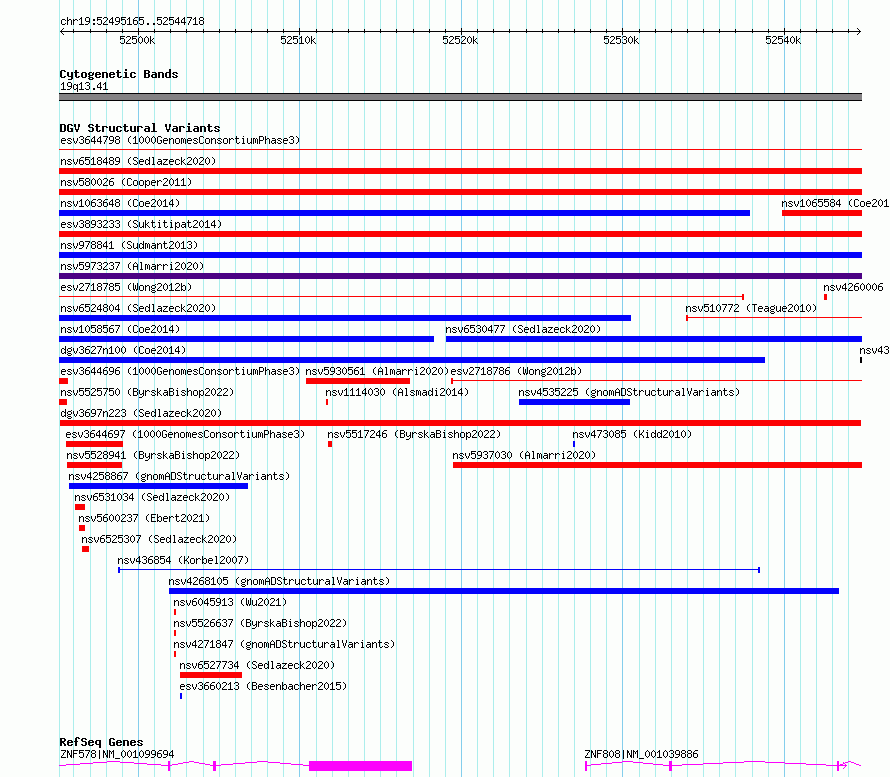Click the nsv6525307 (Sedlazeck2020) label
This screenshot has height=777, width=890.
pyautogui.click(x=159, y=539)
